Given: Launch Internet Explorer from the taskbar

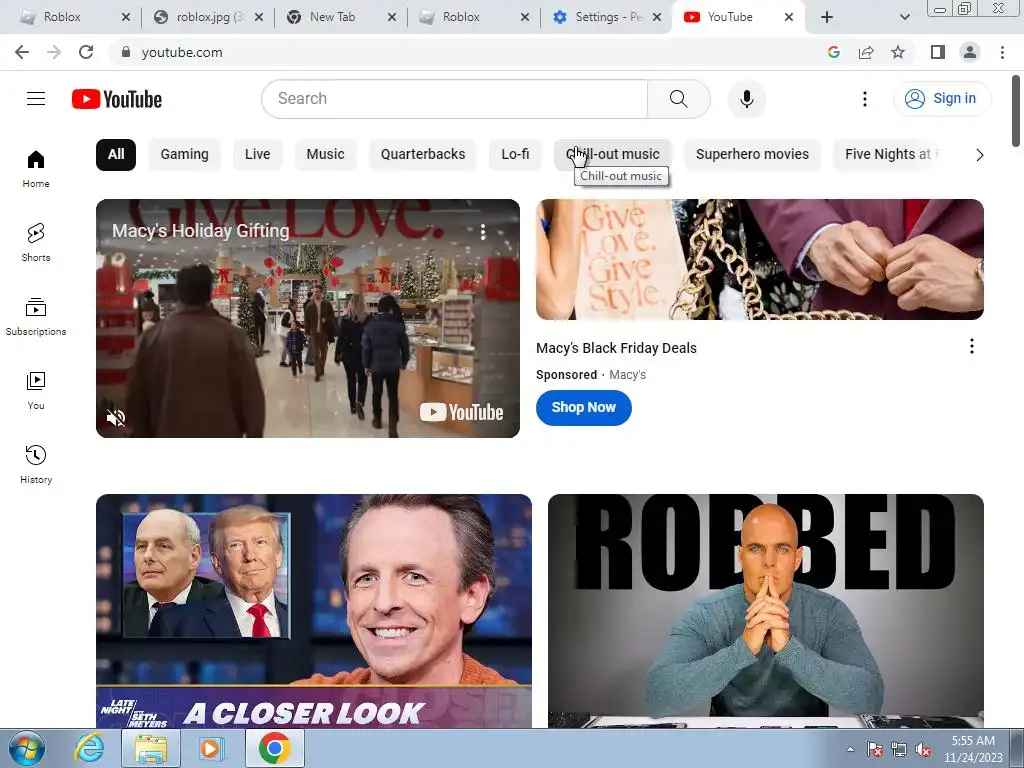Looking at the screenshot, I should click(x=89, y=748).
